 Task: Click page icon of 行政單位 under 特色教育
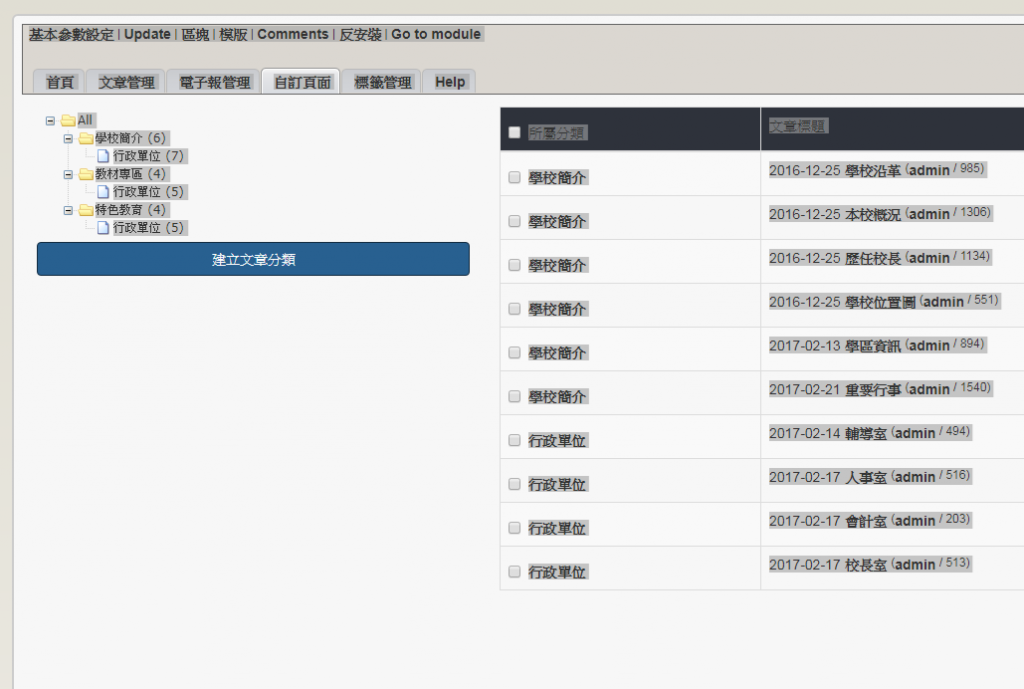pyautogui.click(x=103, y=228)
